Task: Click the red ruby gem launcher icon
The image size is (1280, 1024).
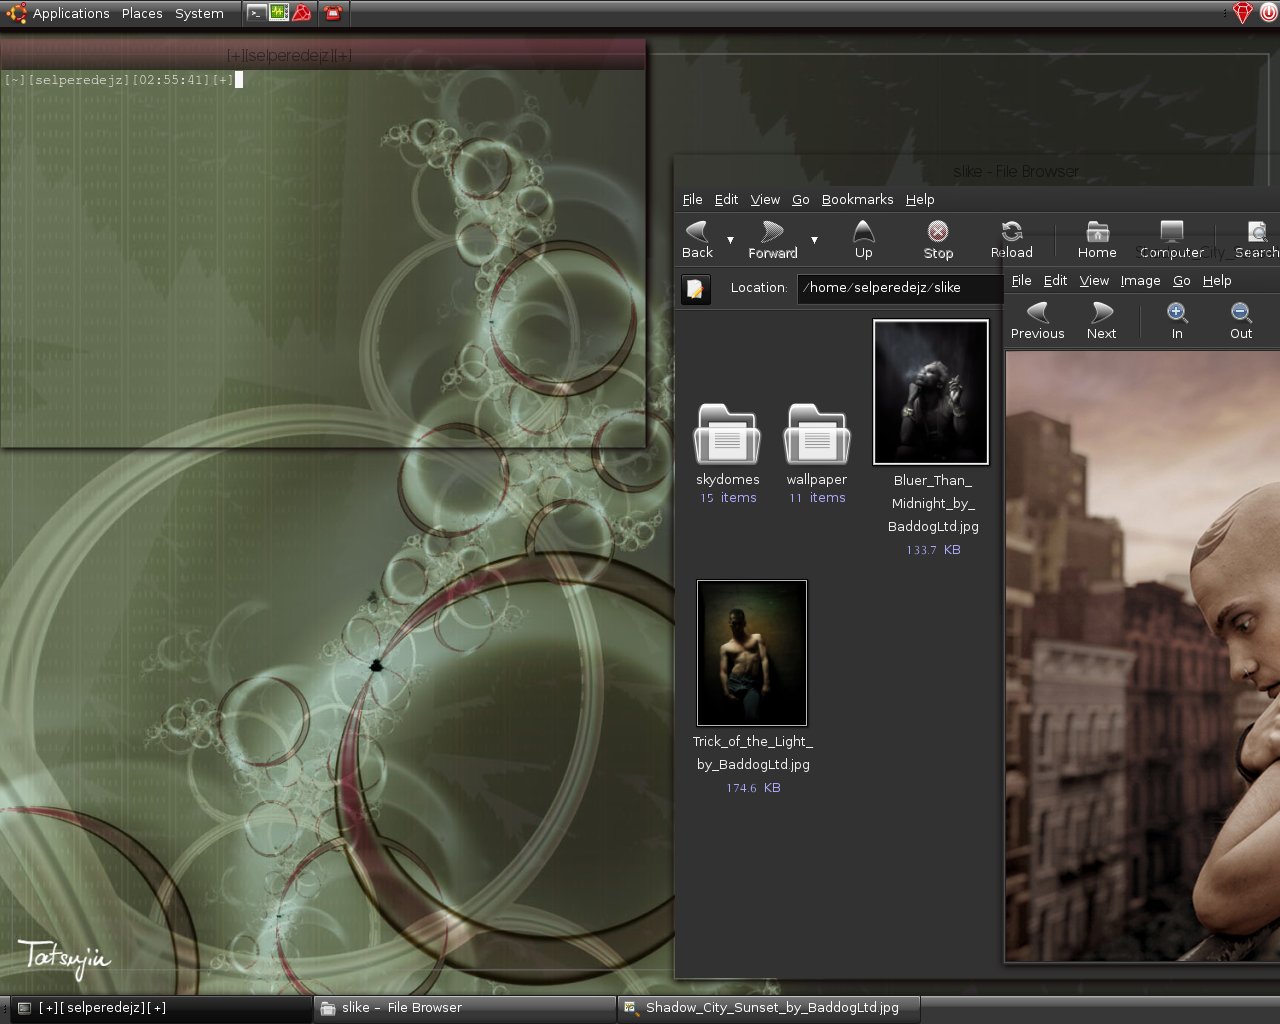Action: (x=301, y=13)
